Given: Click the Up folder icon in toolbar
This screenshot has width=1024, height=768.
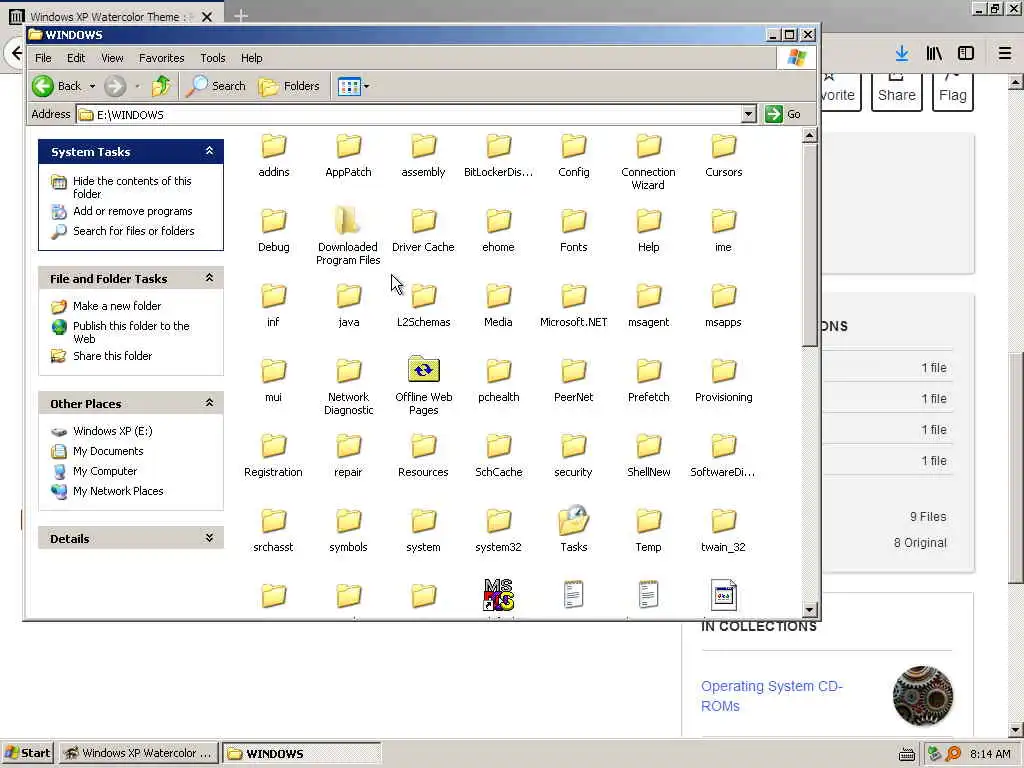Looking at the screenshot, I should 161,86.
